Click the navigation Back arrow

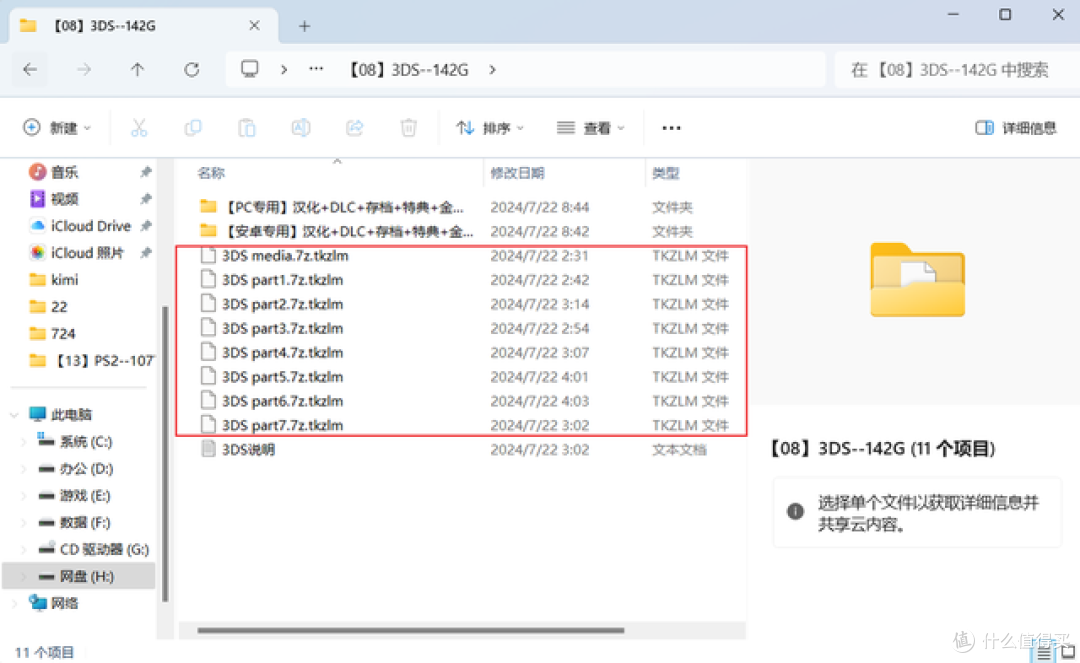29,69
